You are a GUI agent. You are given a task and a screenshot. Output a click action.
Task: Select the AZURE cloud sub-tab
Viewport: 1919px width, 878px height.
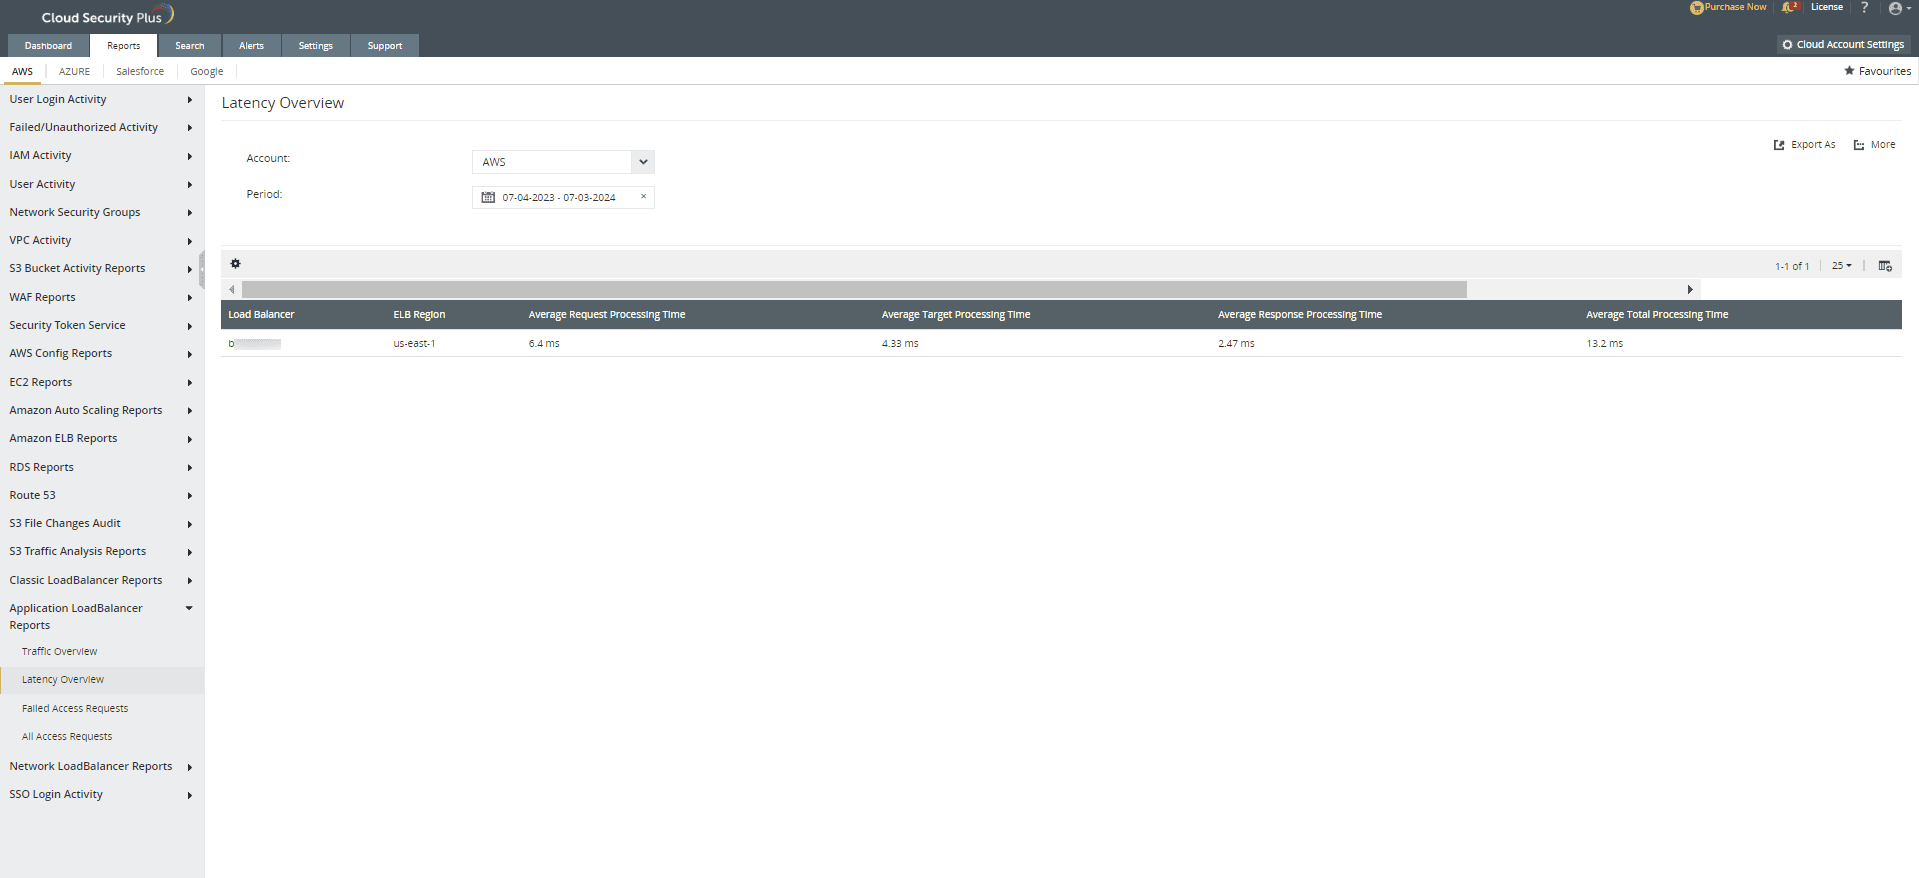pos(74,72)
